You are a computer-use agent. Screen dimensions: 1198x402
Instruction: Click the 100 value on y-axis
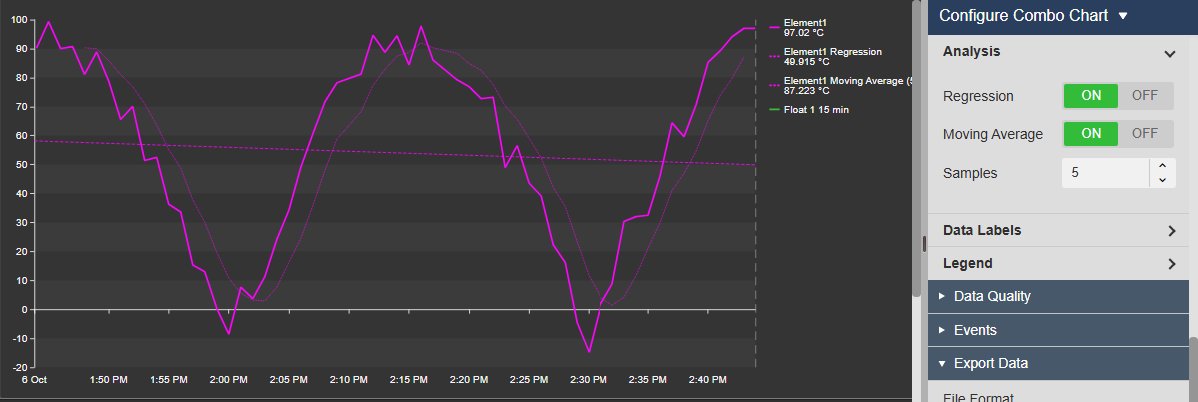pos(20,20)
